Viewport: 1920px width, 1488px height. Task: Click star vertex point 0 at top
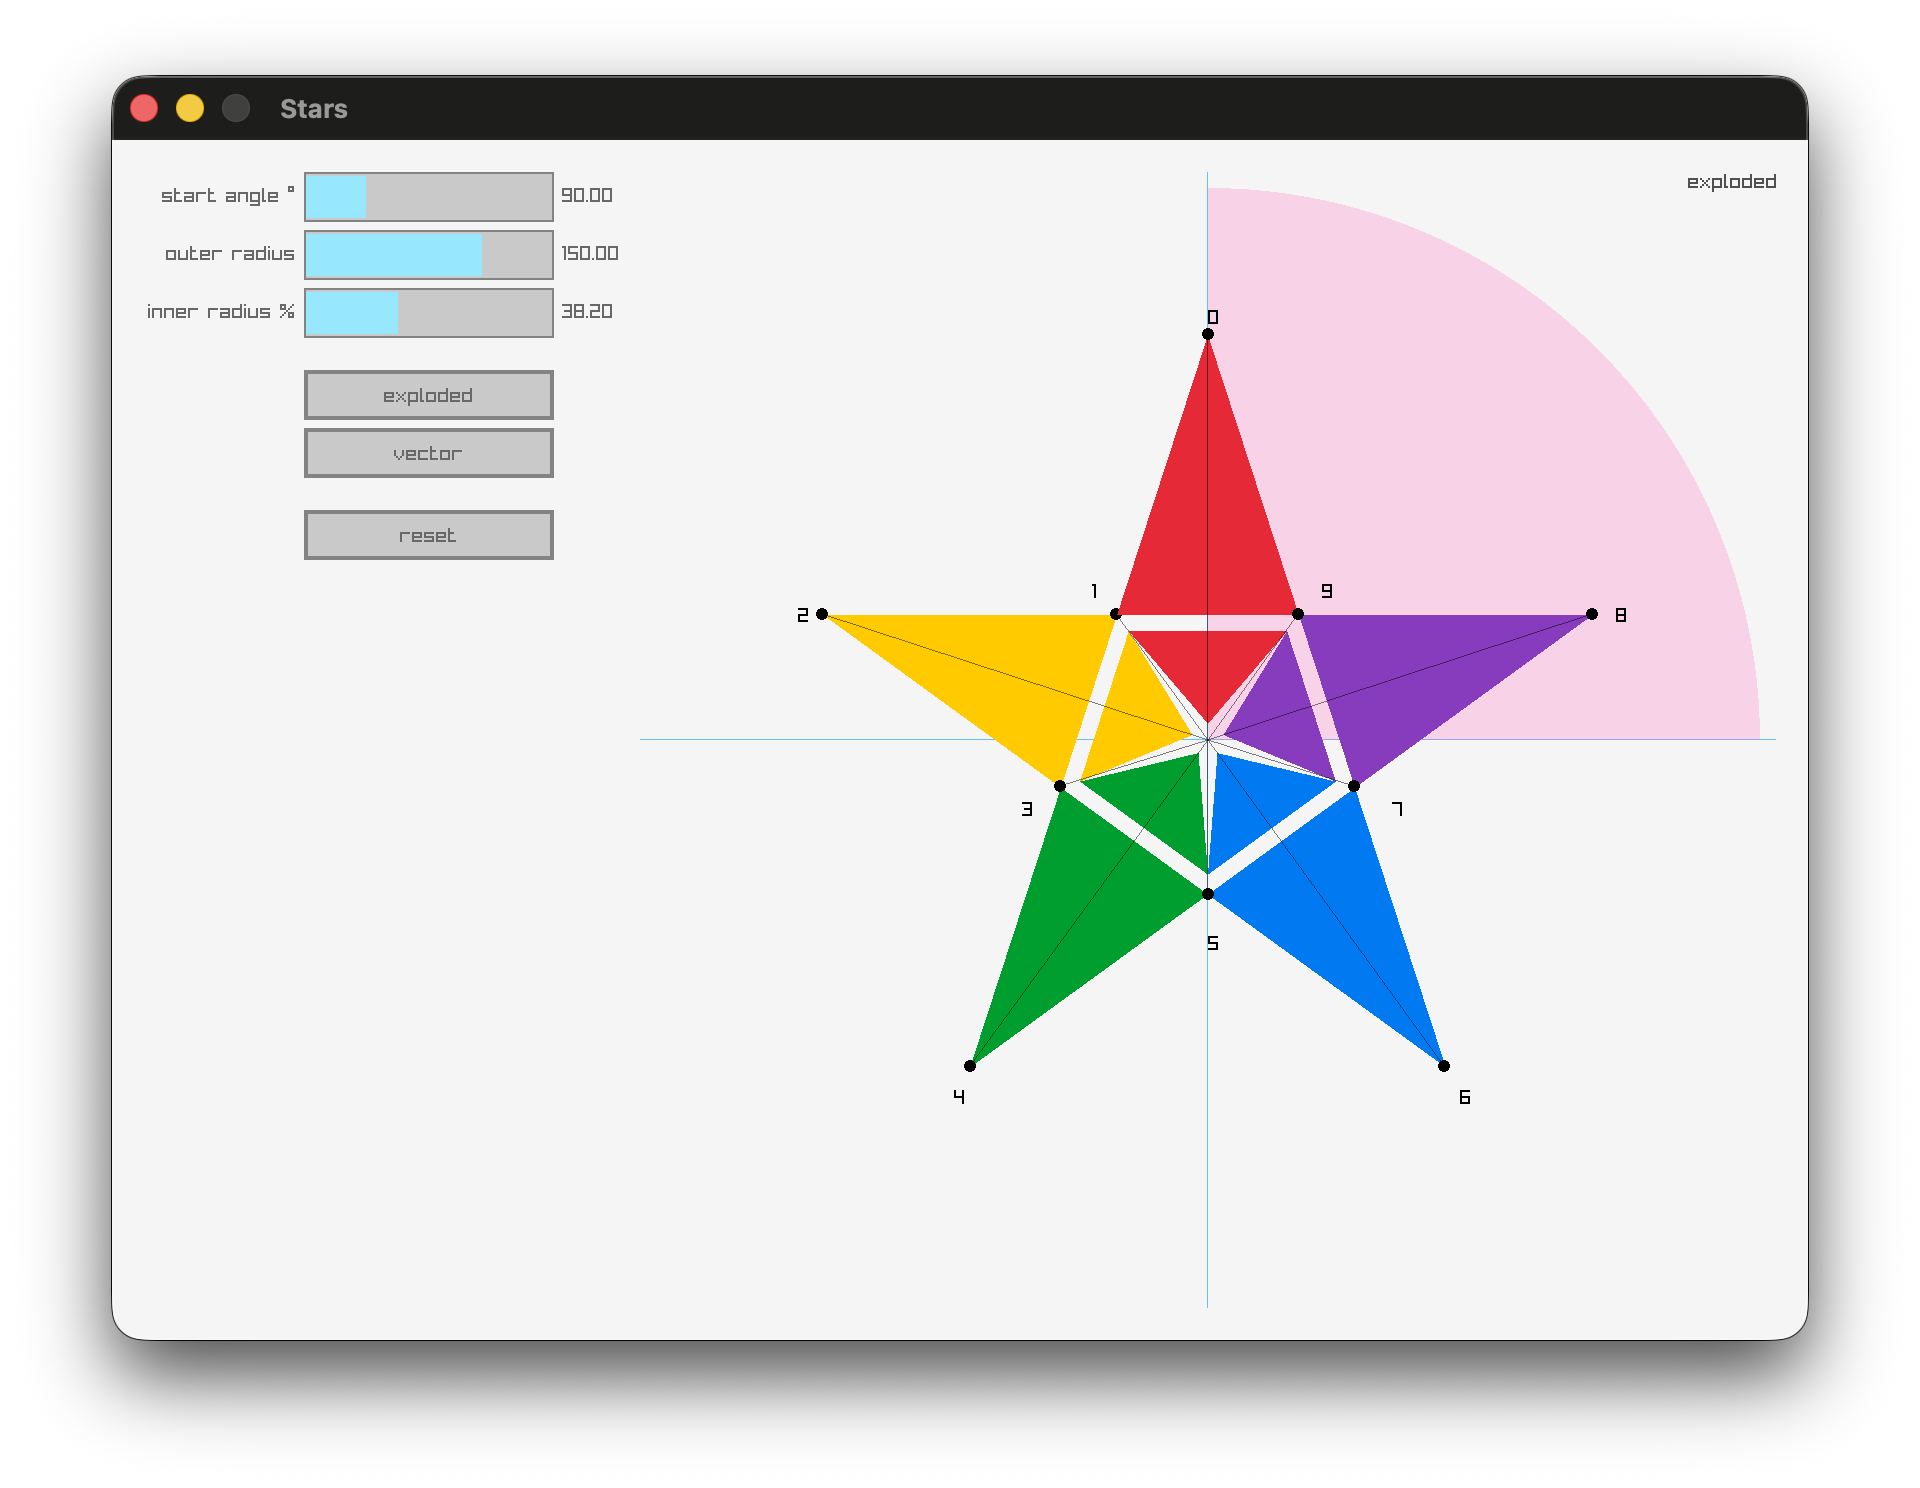click(x=1208, y=334)
